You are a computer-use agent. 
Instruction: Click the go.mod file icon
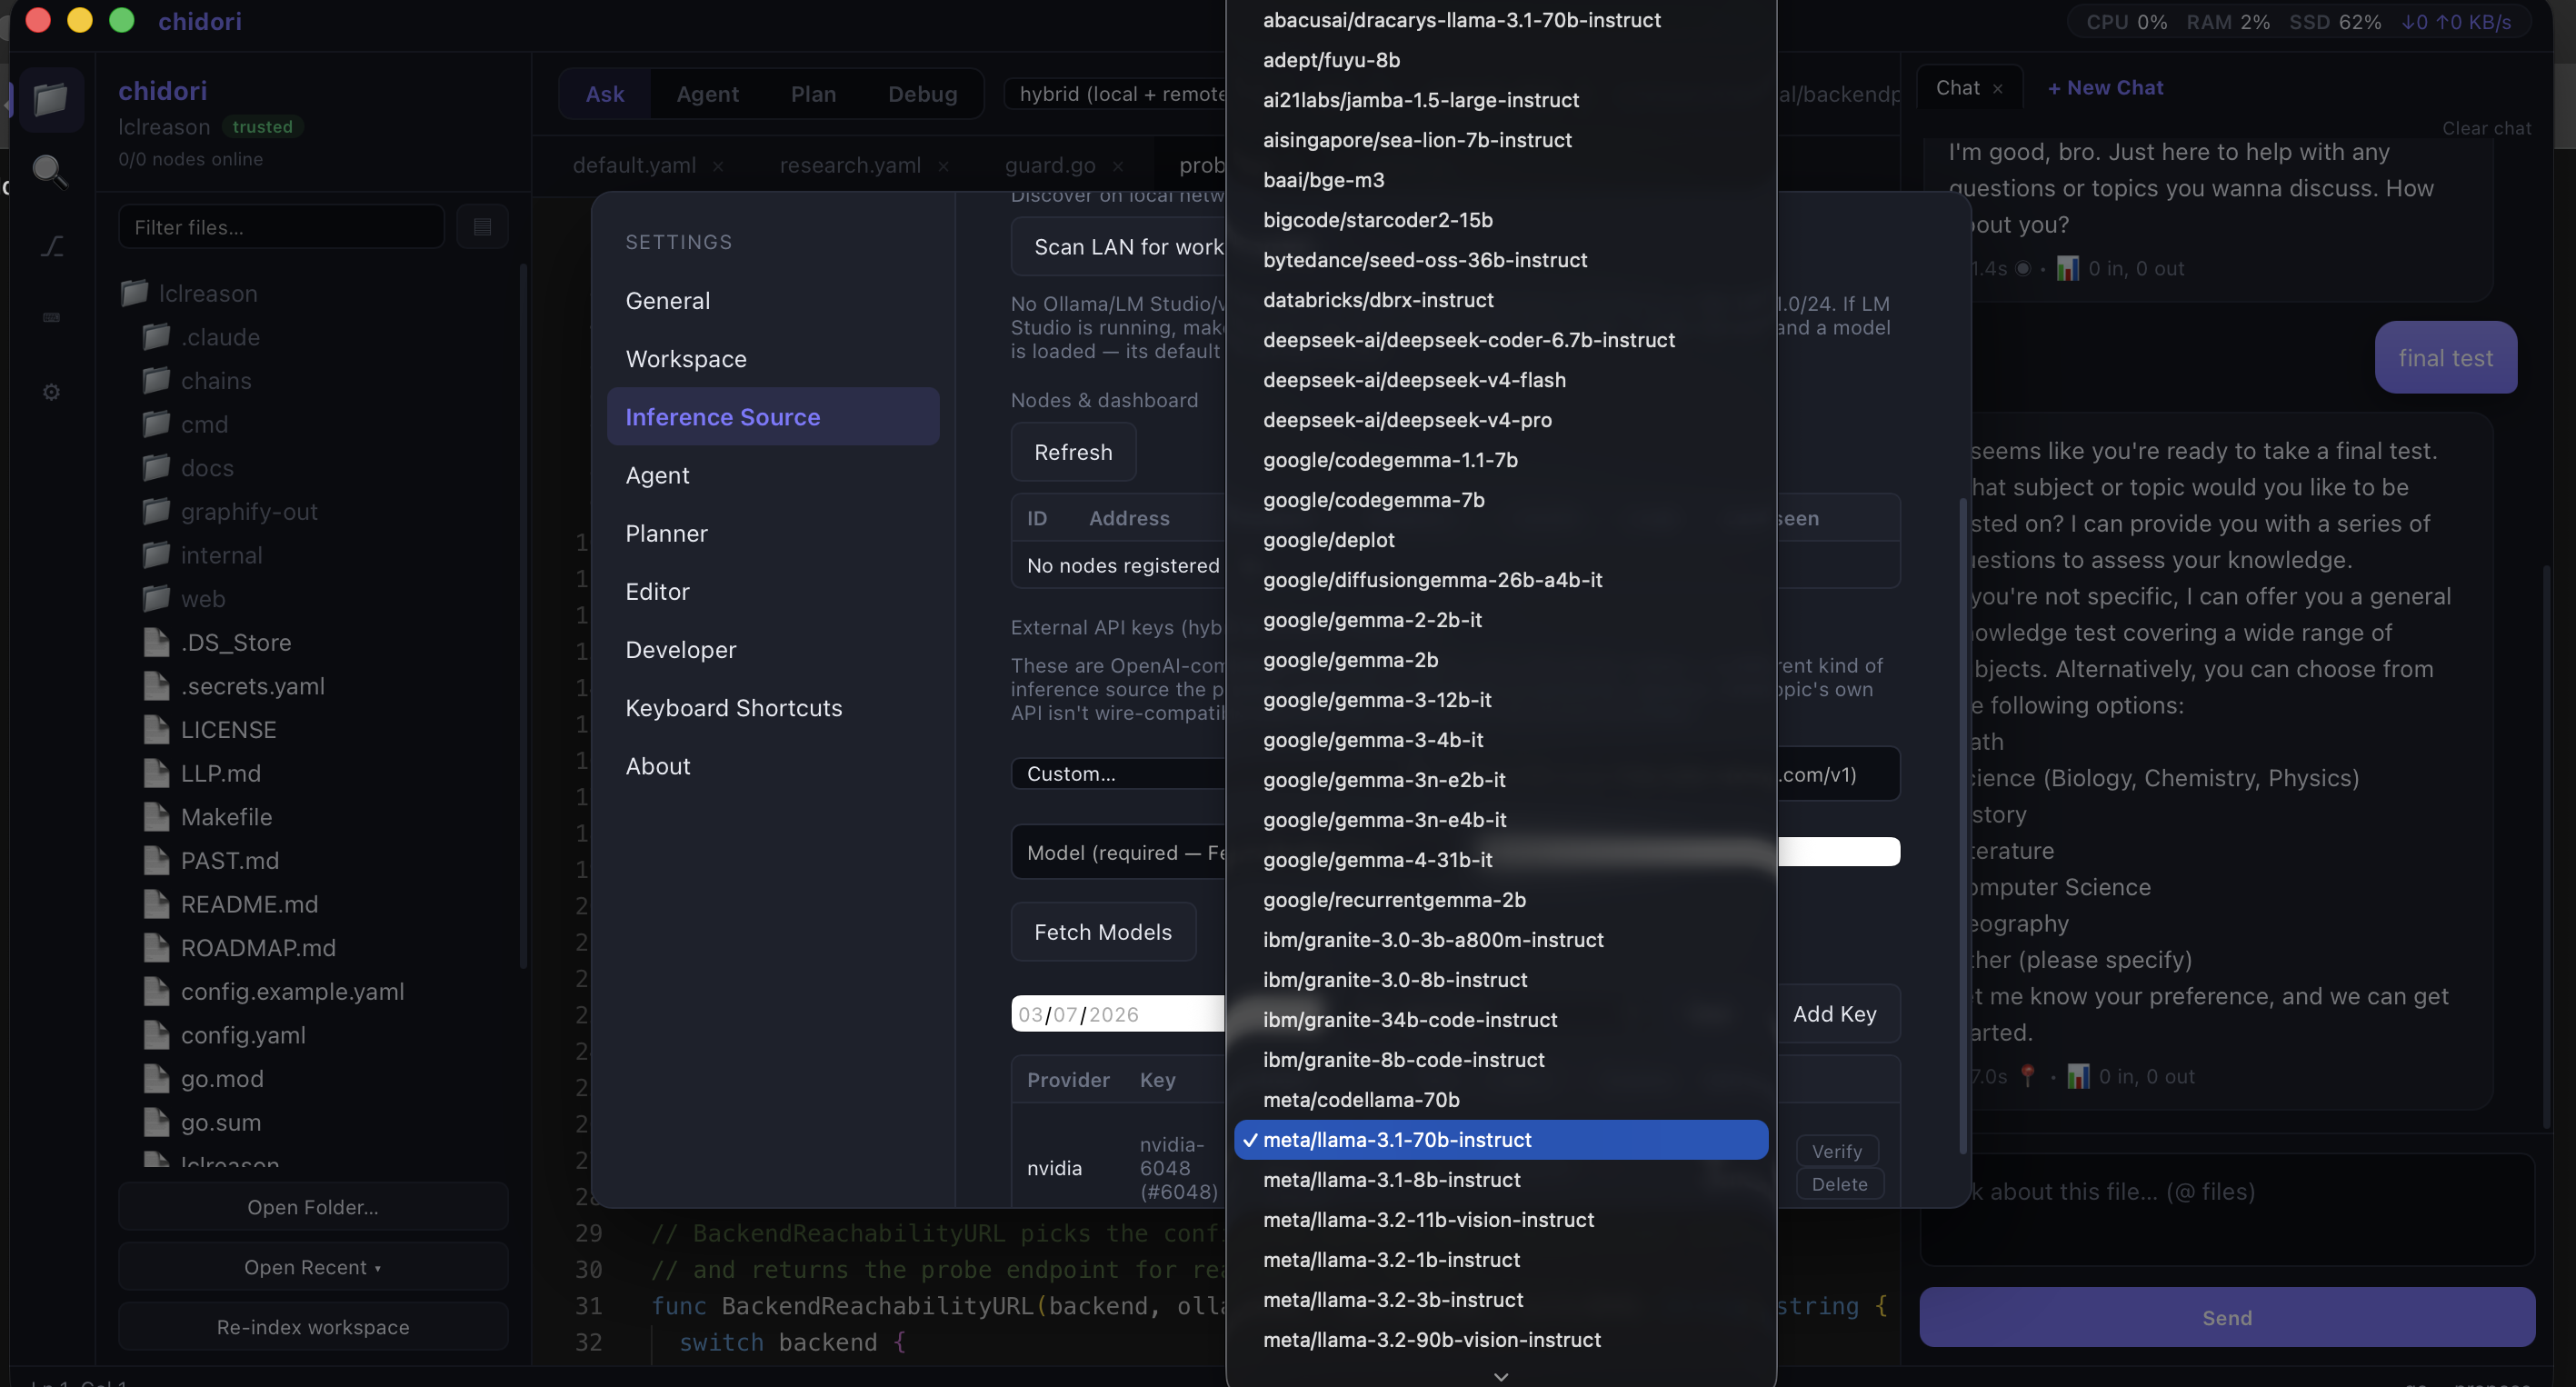(156, 1078)
